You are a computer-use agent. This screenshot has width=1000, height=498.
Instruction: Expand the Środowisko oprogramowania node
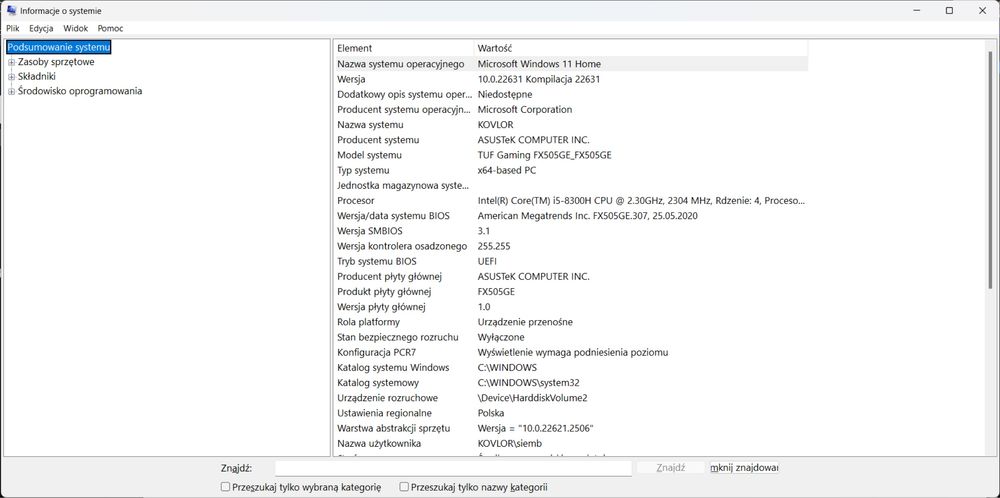click(11, 91)
